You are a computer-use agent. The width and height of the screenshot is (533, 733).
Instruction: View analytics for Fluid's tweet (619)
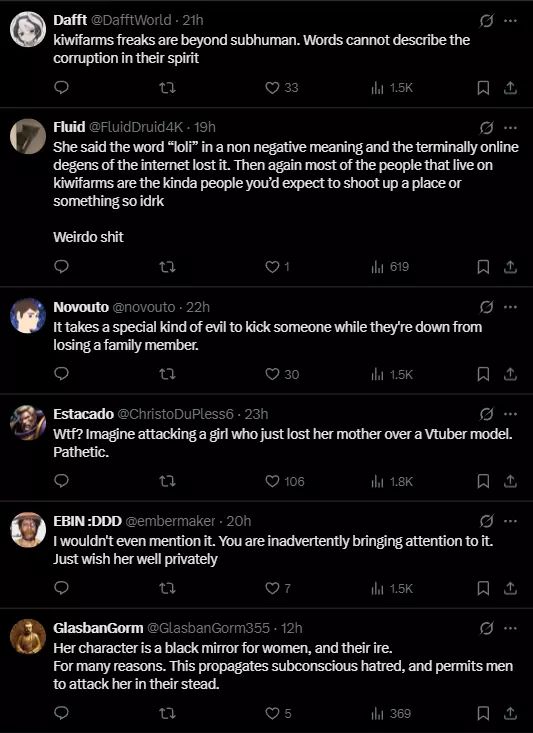click(390, 266)
